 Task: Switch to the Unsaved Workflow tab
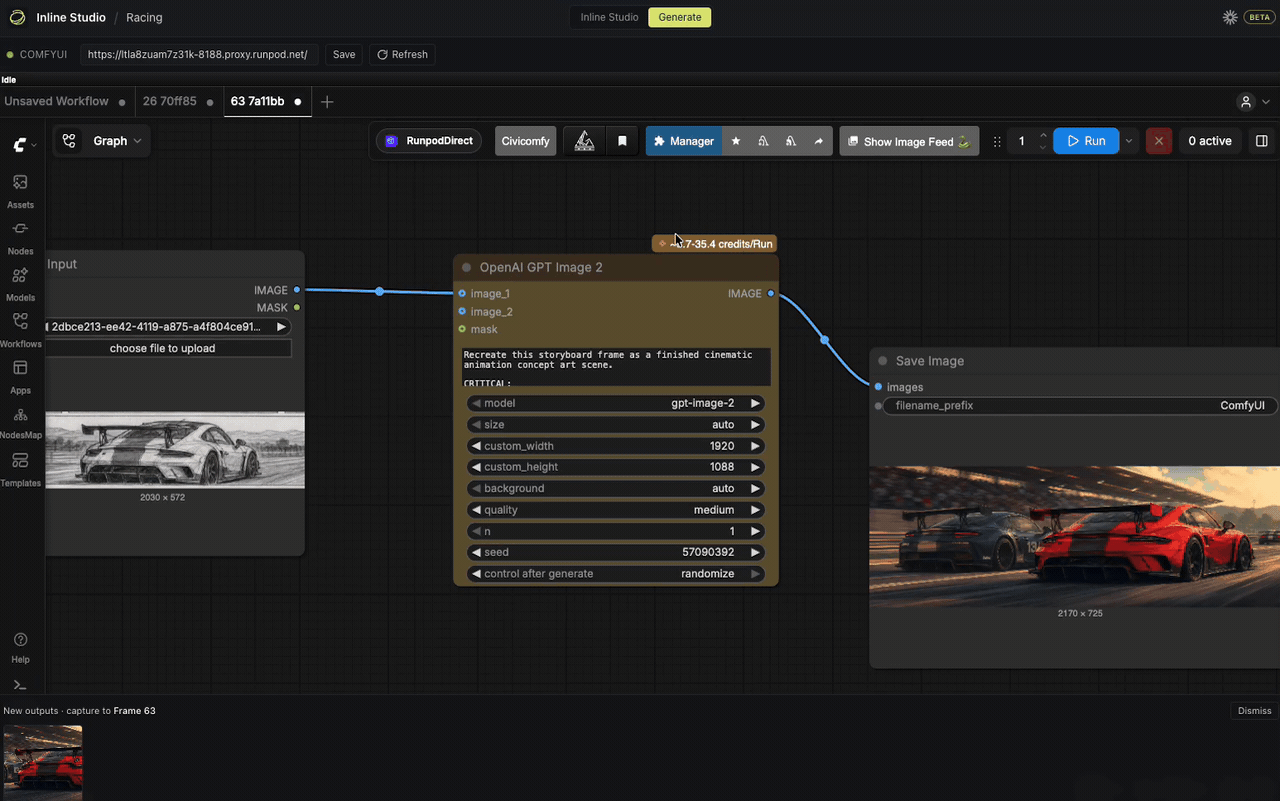coord(56,102)
